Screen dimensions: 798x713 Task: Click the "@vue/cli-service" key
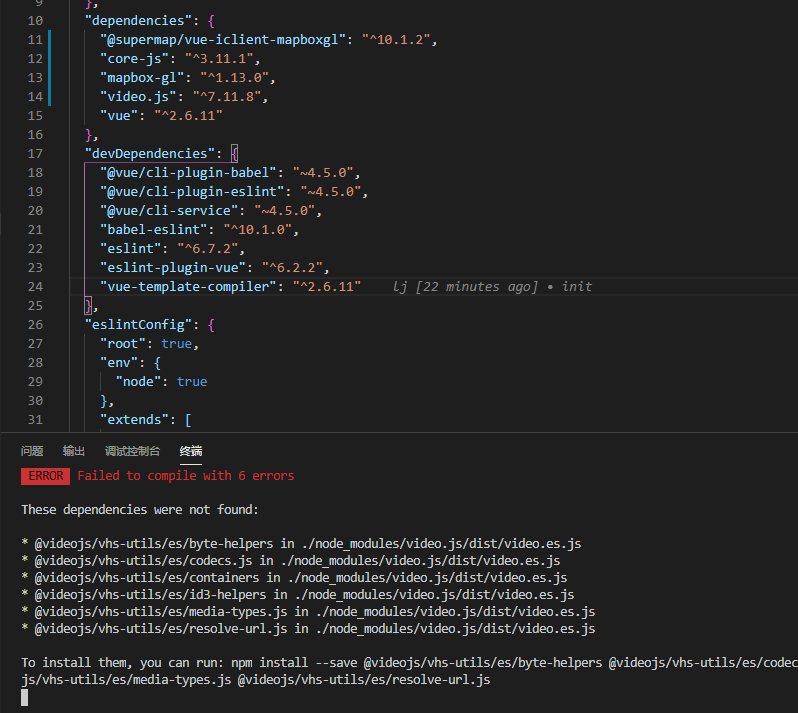coord(169,211)
